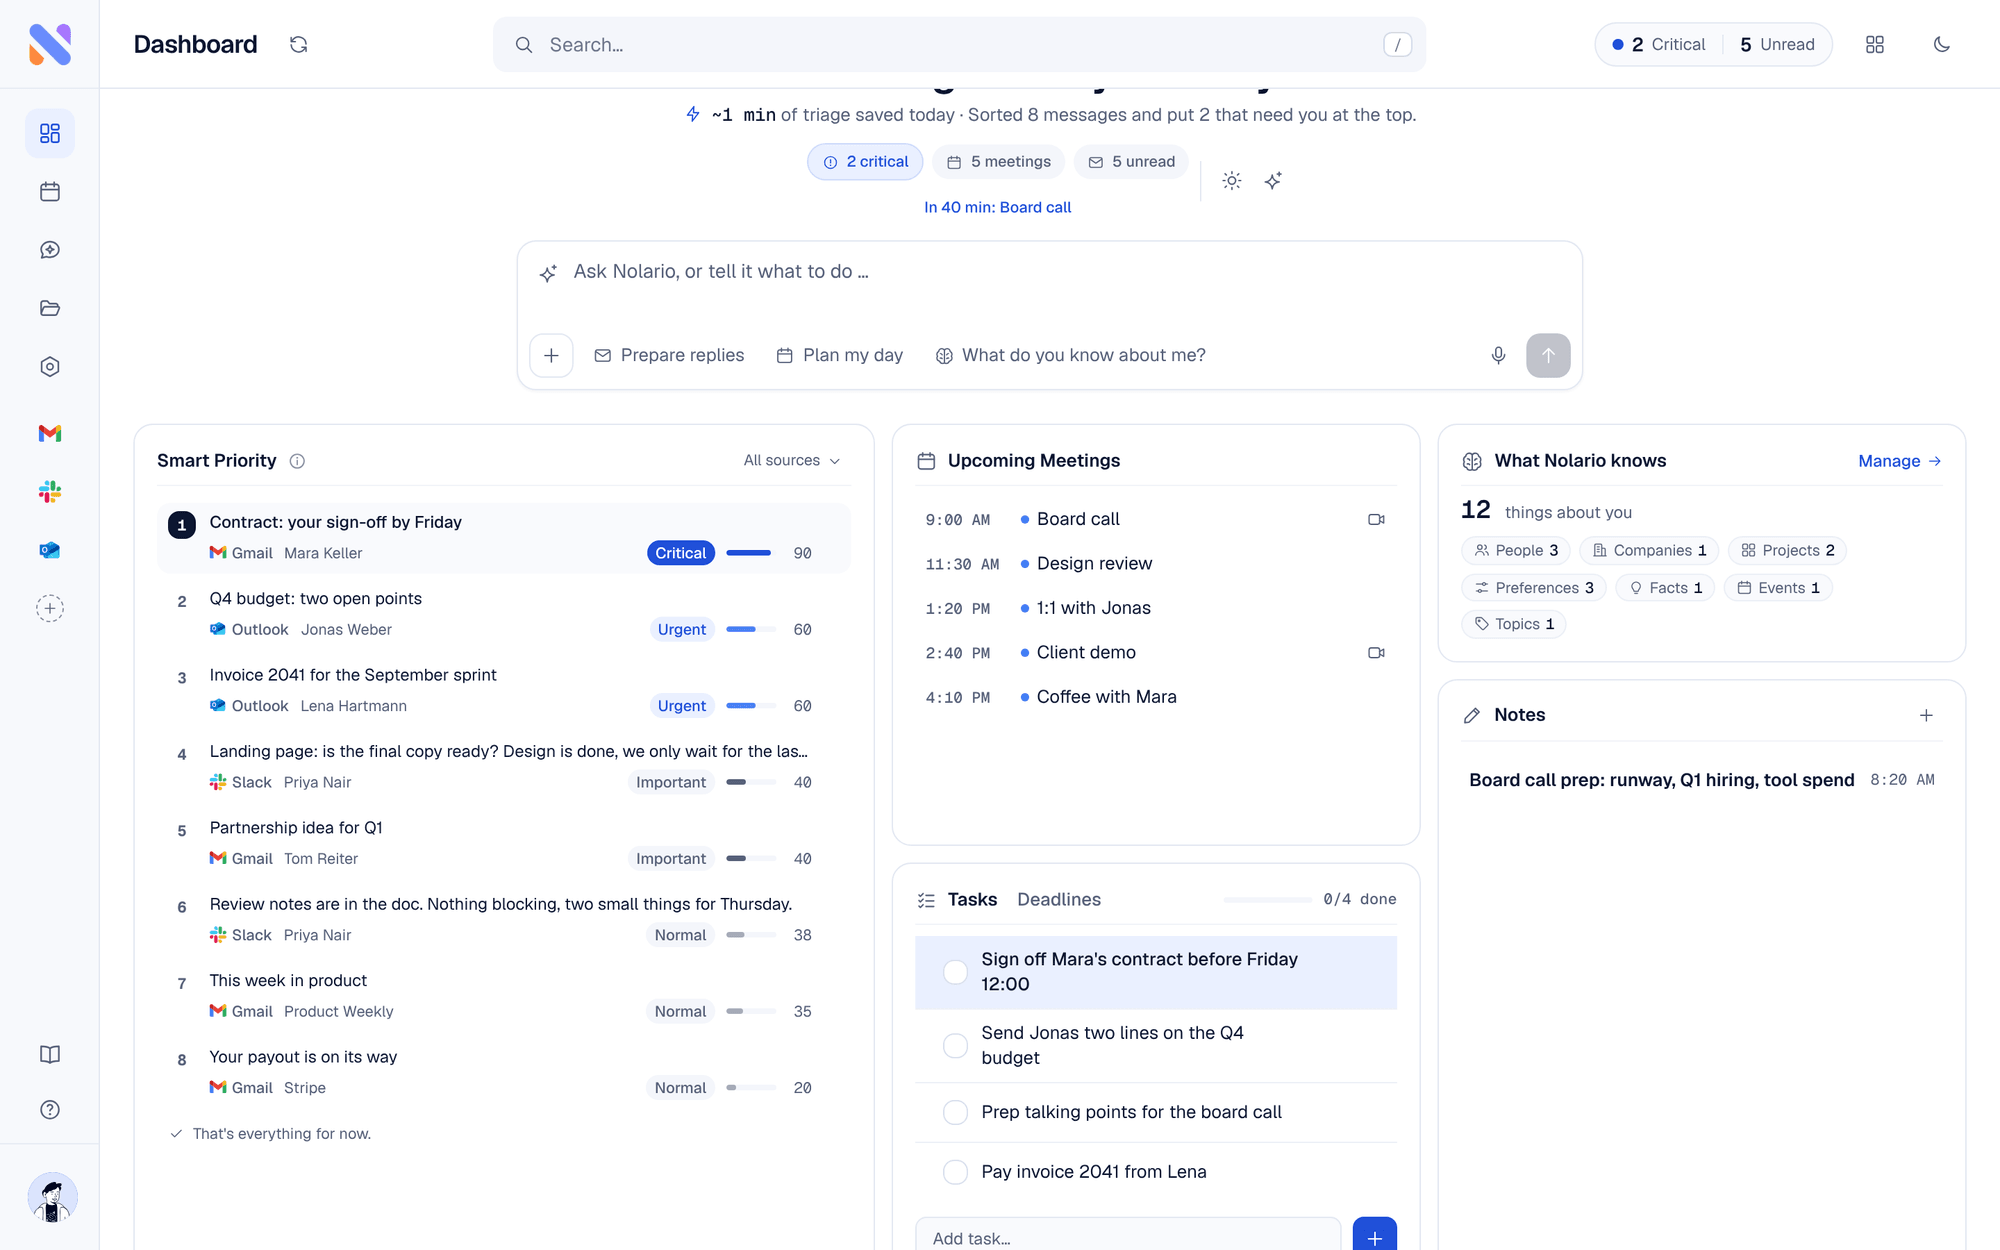
Task: Switch to the Deadlines tab
Action: 1059,899
